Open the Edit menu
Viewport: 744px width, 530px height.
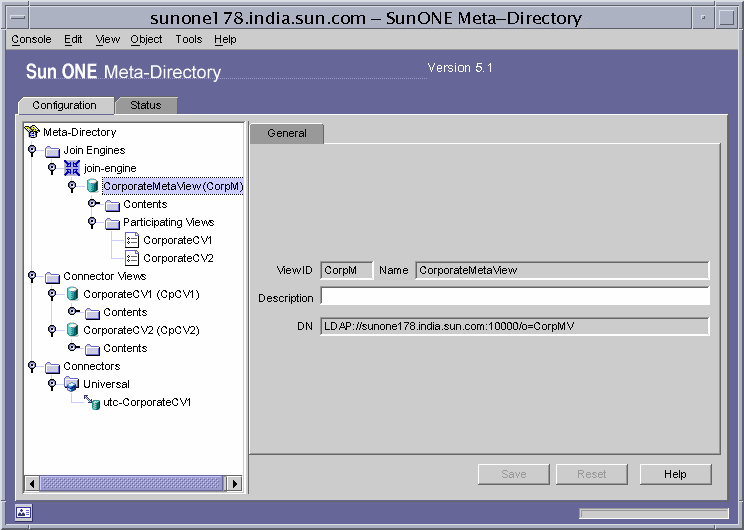73,39
